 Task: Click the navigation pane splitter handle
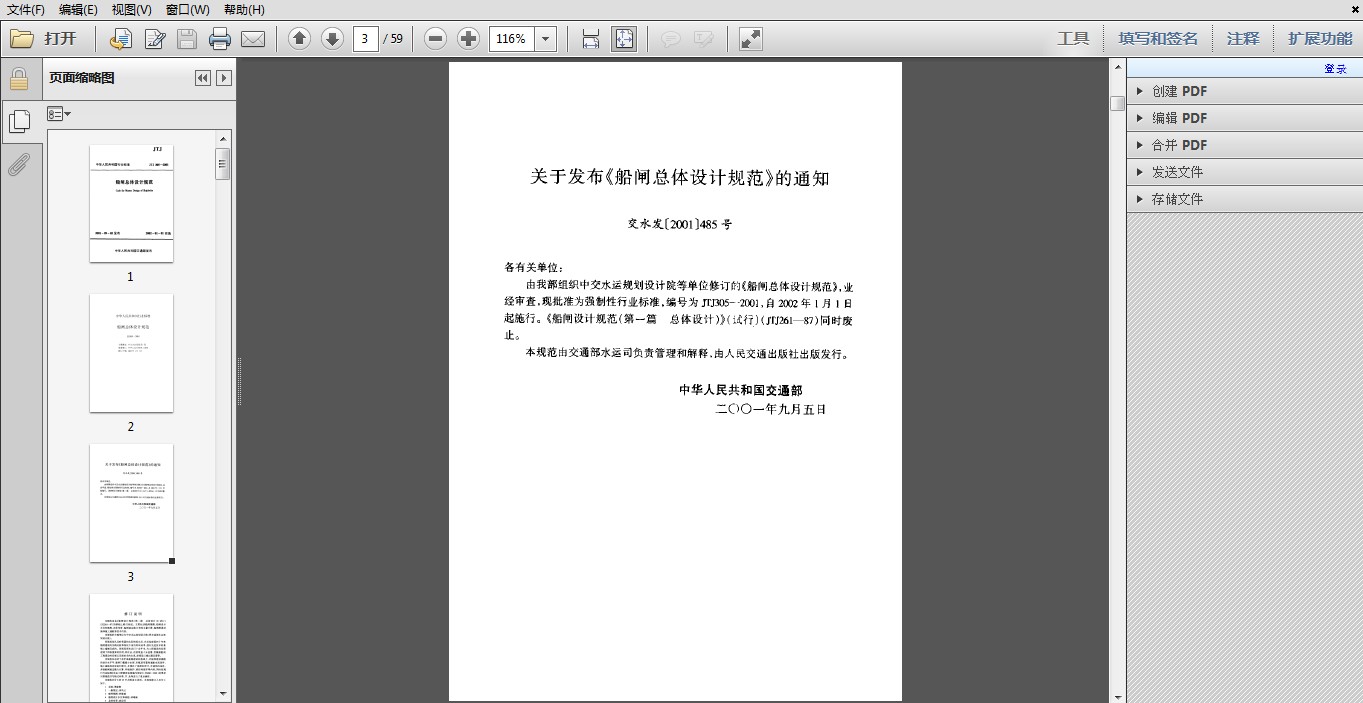[240, 381]
